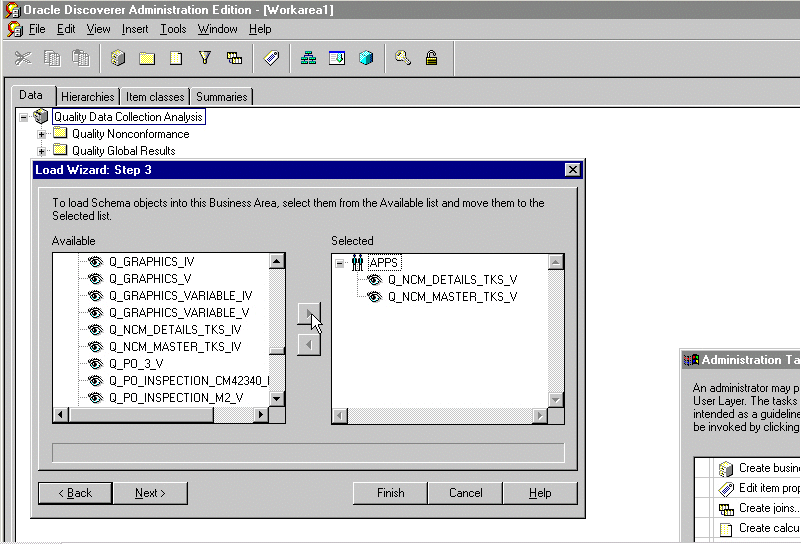Click the Create joins icon in task list
This screenshot has width=801, height=544.
point(726,509)
